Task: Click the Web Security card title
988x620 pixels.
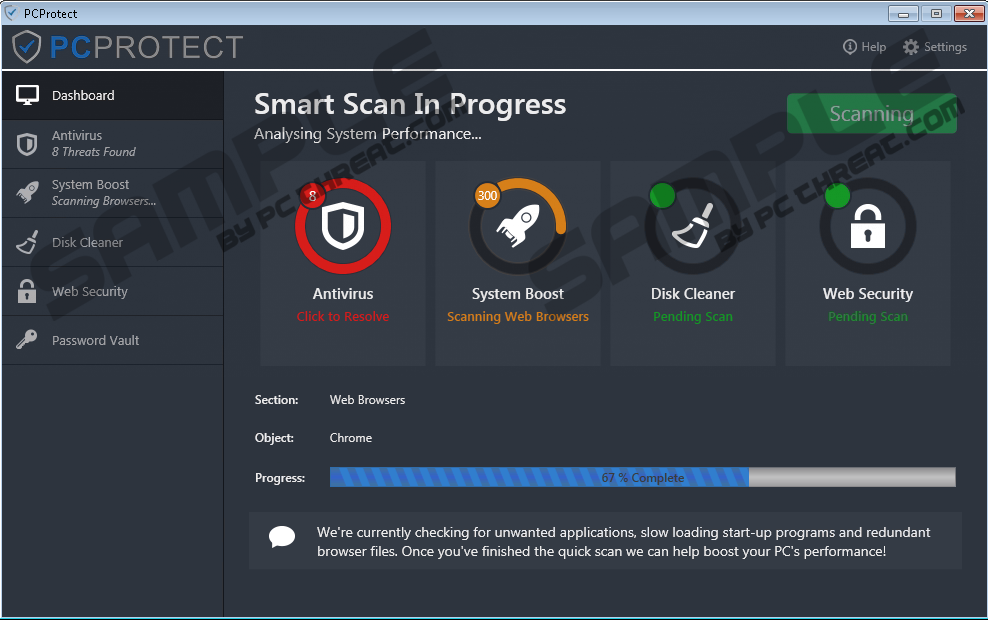Action: coord(868,294)
